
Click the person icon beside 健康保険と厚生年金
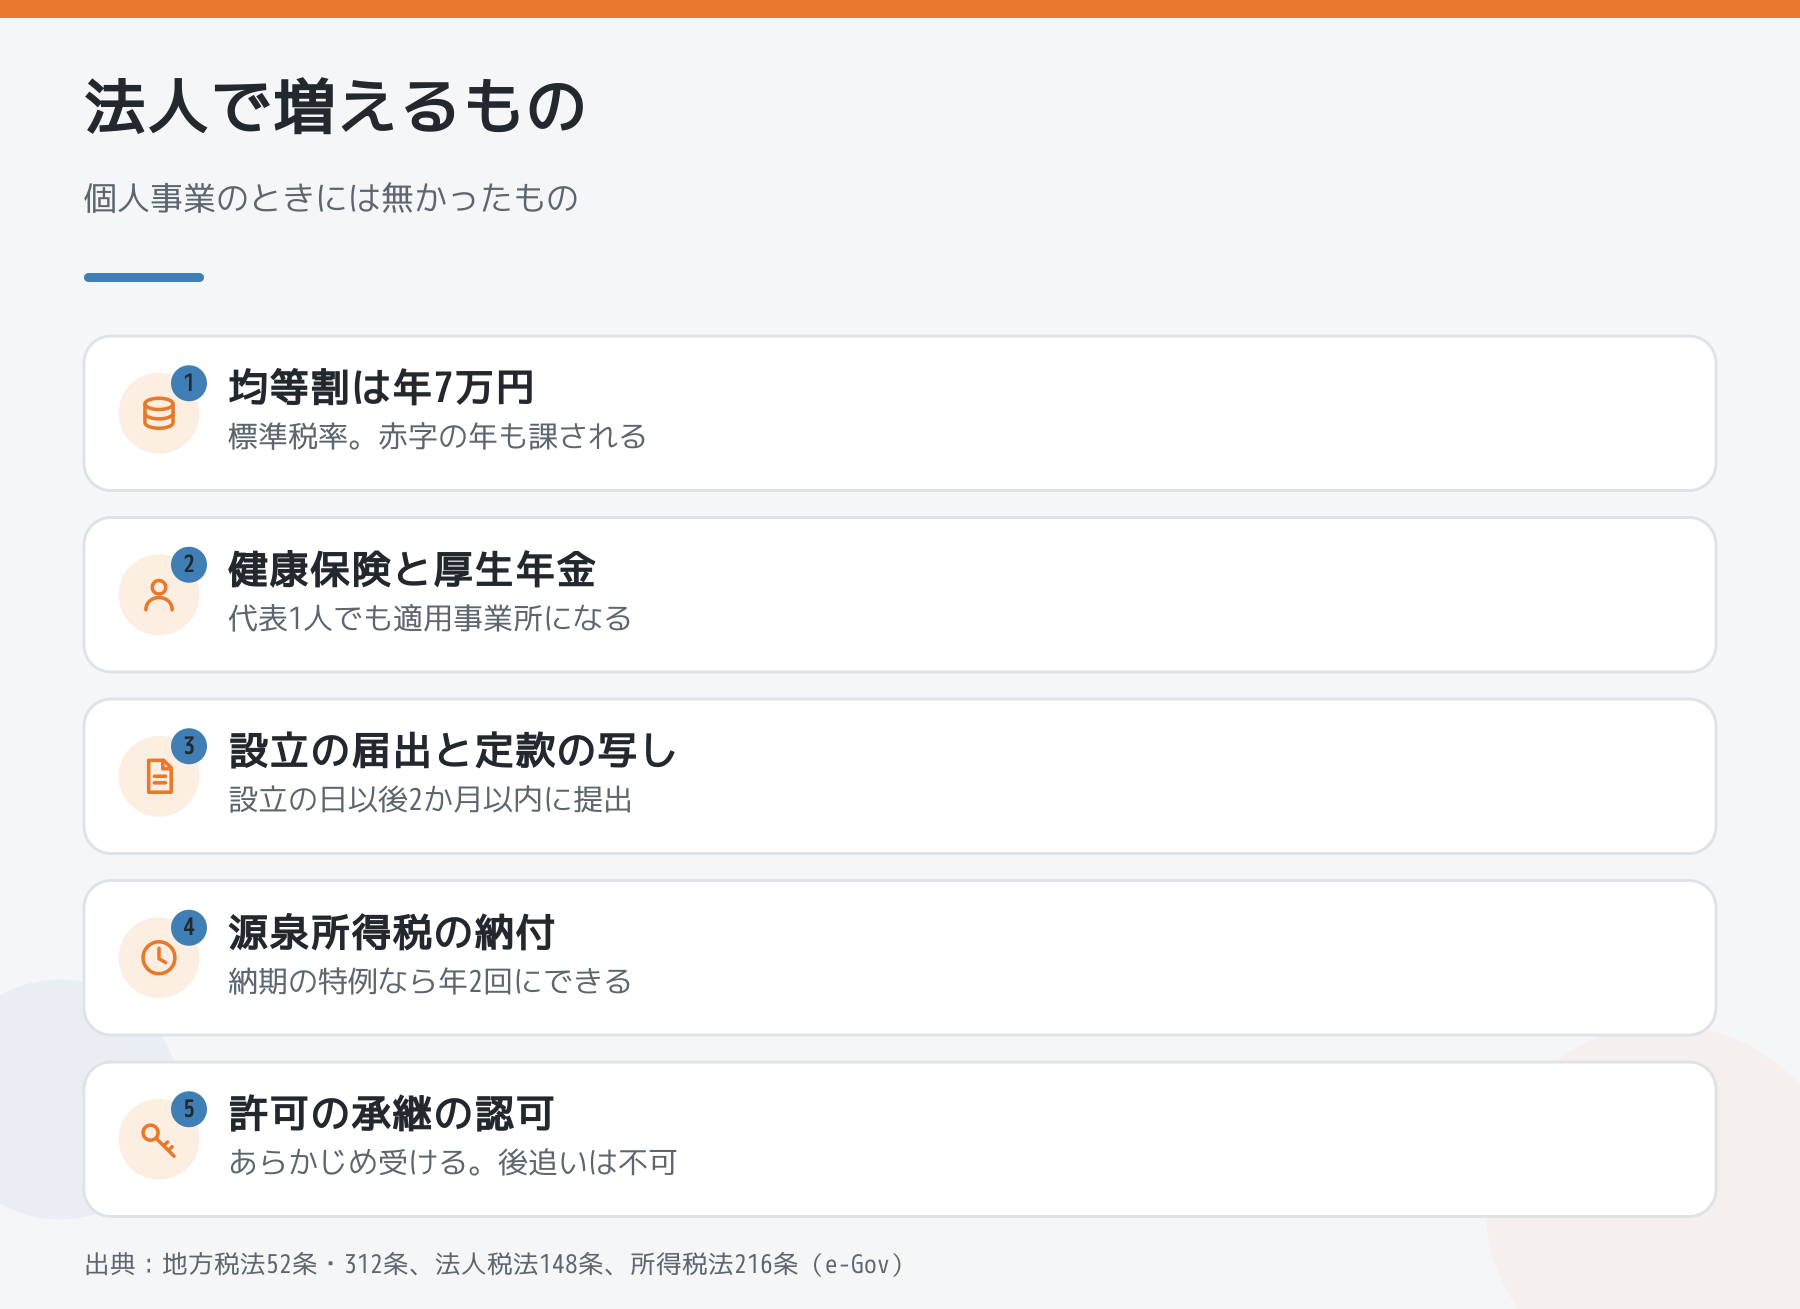(159, 595)
